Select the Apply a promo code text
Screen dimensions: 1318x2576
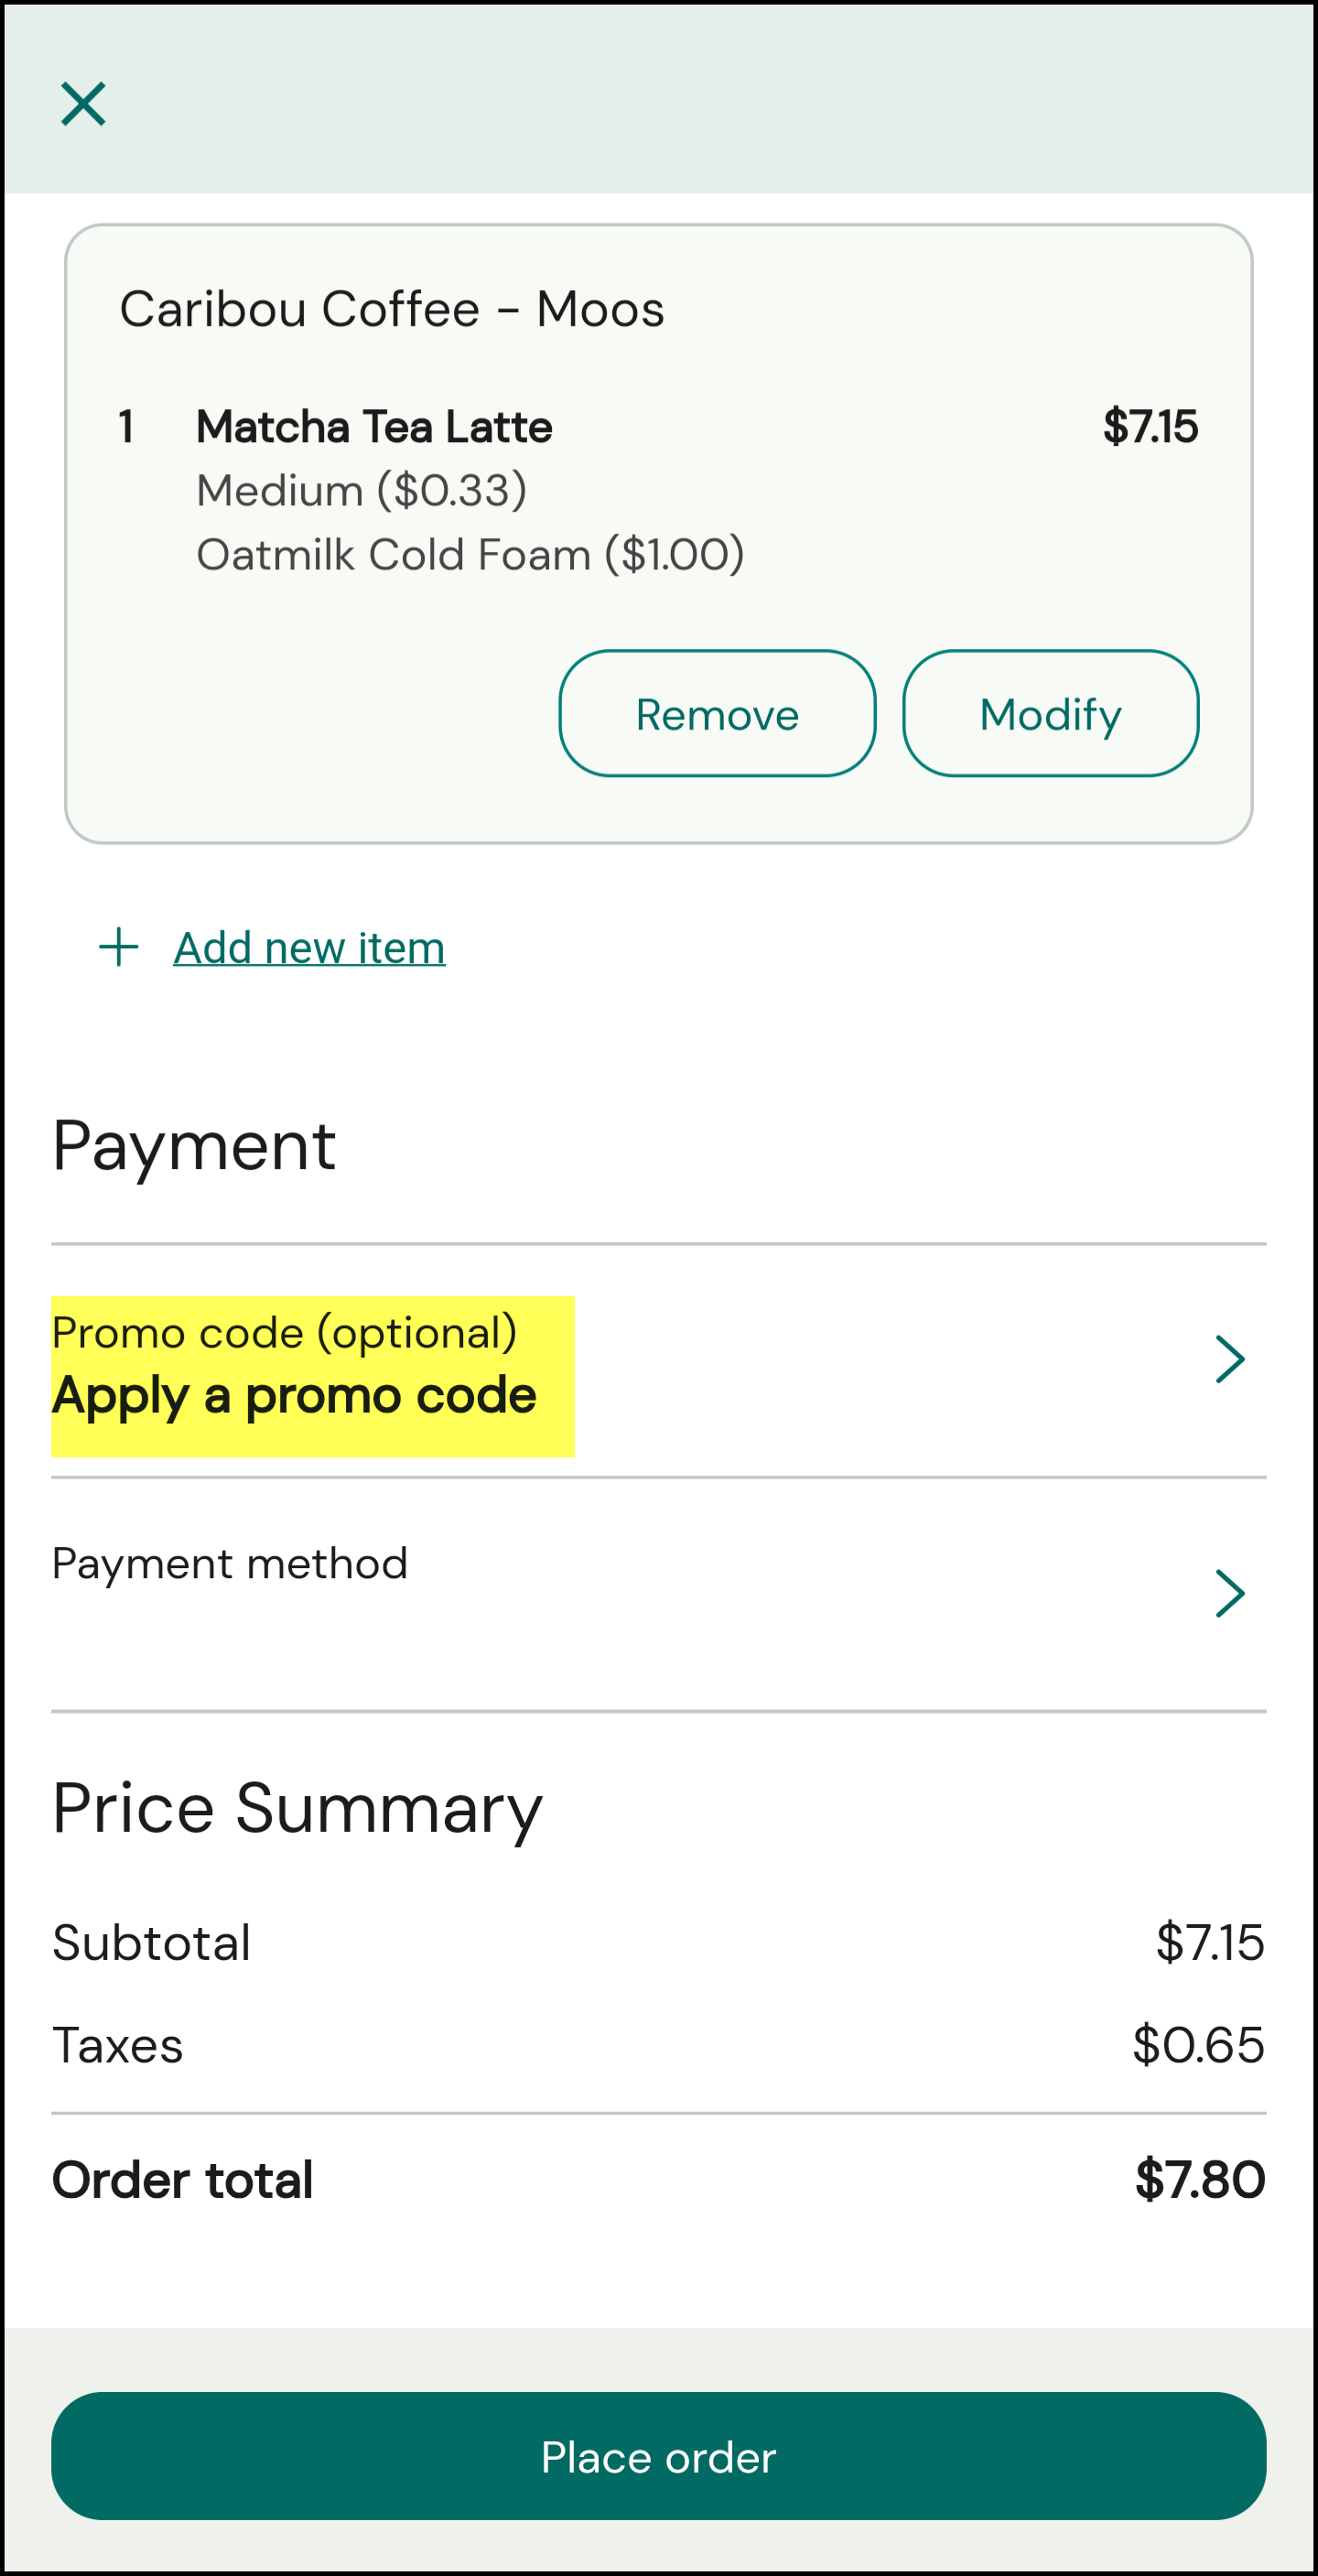[294, 1395]
